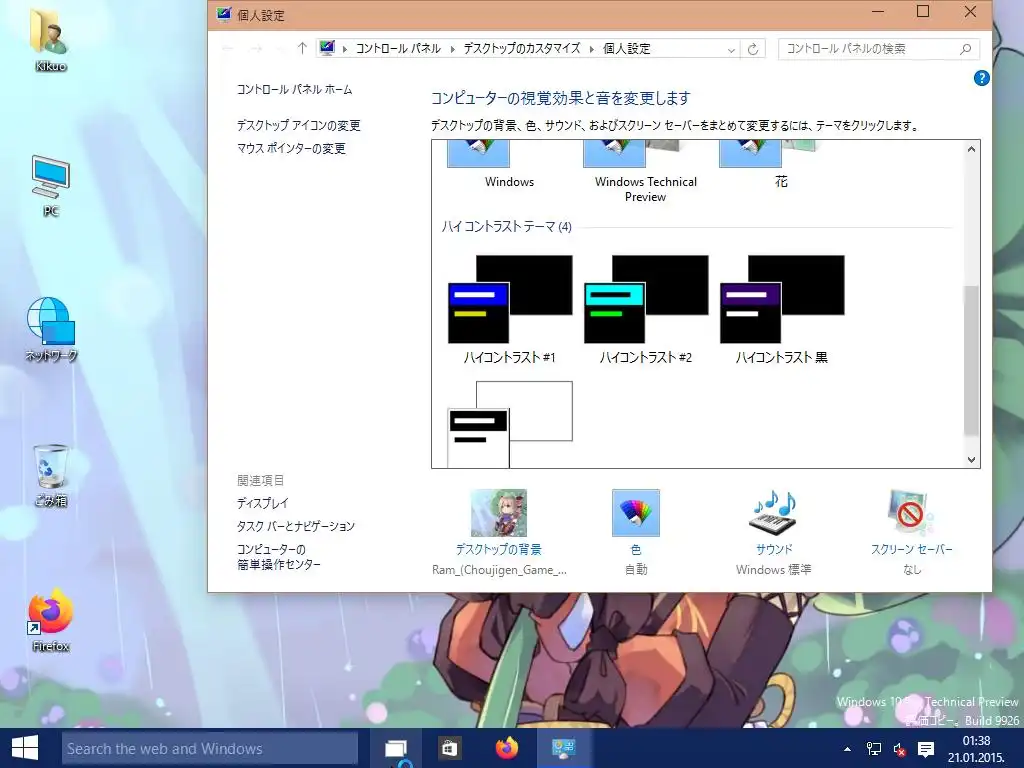Open the ネットワーク desktop icon
Viewport: 1024px width, 768px height.
click(51, 330)
